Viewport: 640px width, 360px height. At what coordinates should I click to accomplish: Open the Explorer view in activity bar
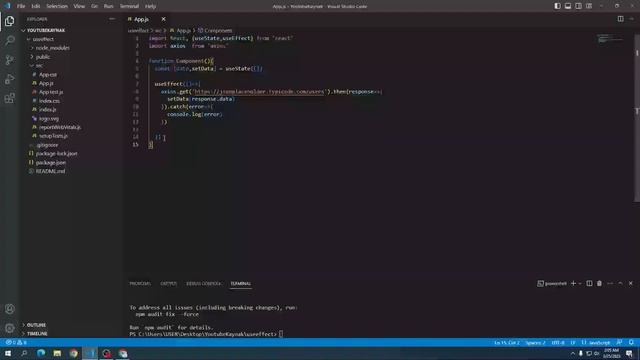tap(9, 21)
